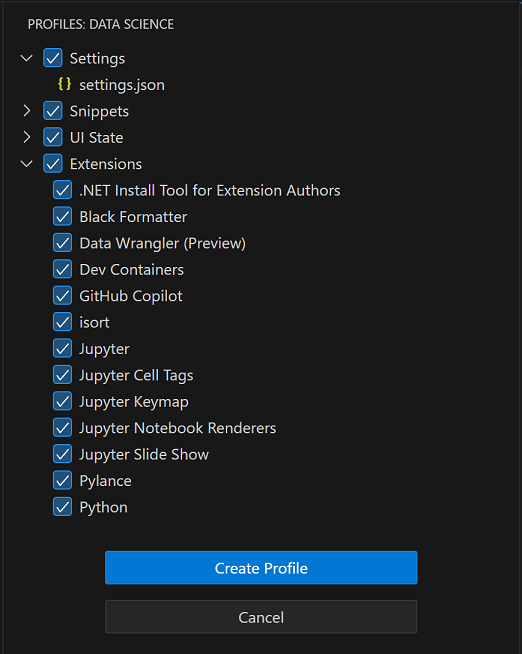
Task: Collapse the Extensions tree node
Action: (x=27, y=164)
